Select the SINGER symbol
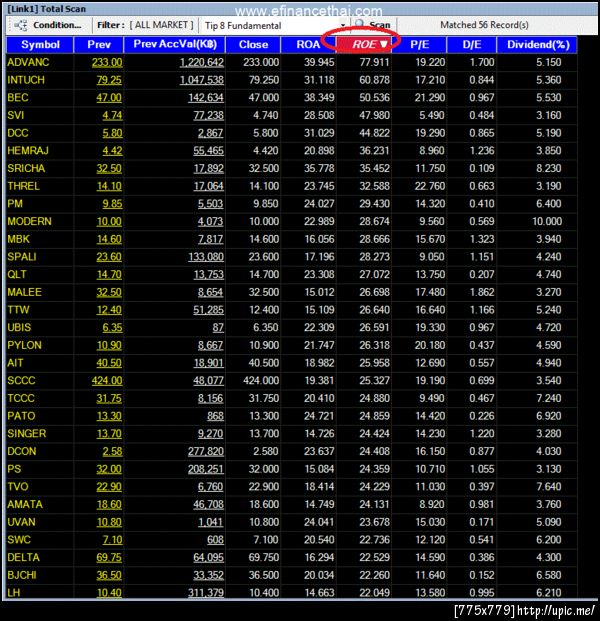This screenshot has width=600, height=621. pyautogui.click(x=27, y=434)
